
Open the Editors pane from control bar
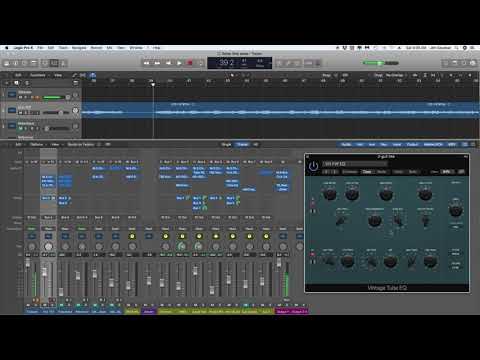coord(63,63)
